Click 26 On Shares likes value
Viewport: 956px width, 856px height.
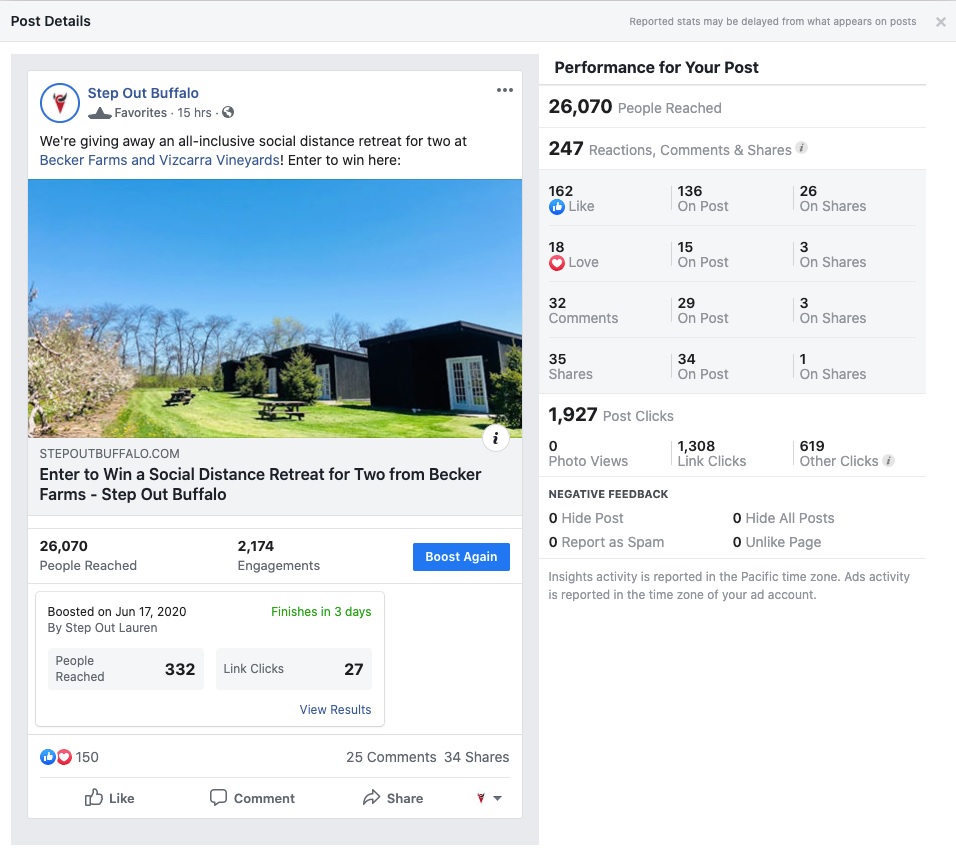(x=832, y=198)
